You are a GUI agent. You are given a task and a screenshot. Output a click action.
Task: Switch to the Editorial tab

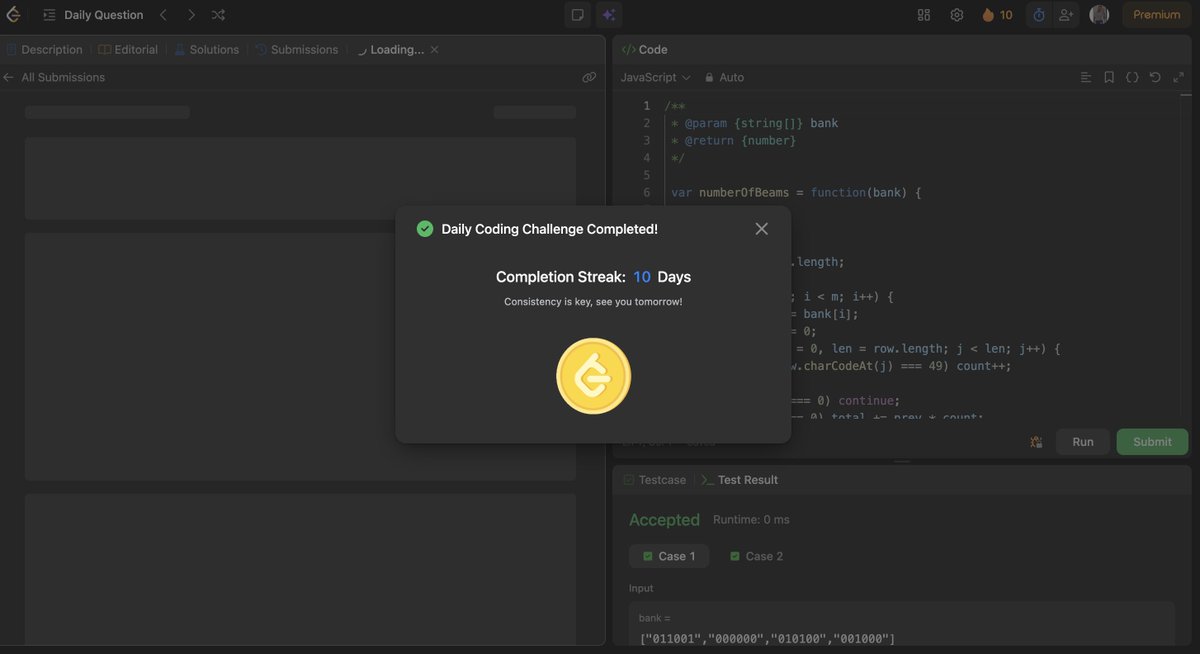point(128,49)
